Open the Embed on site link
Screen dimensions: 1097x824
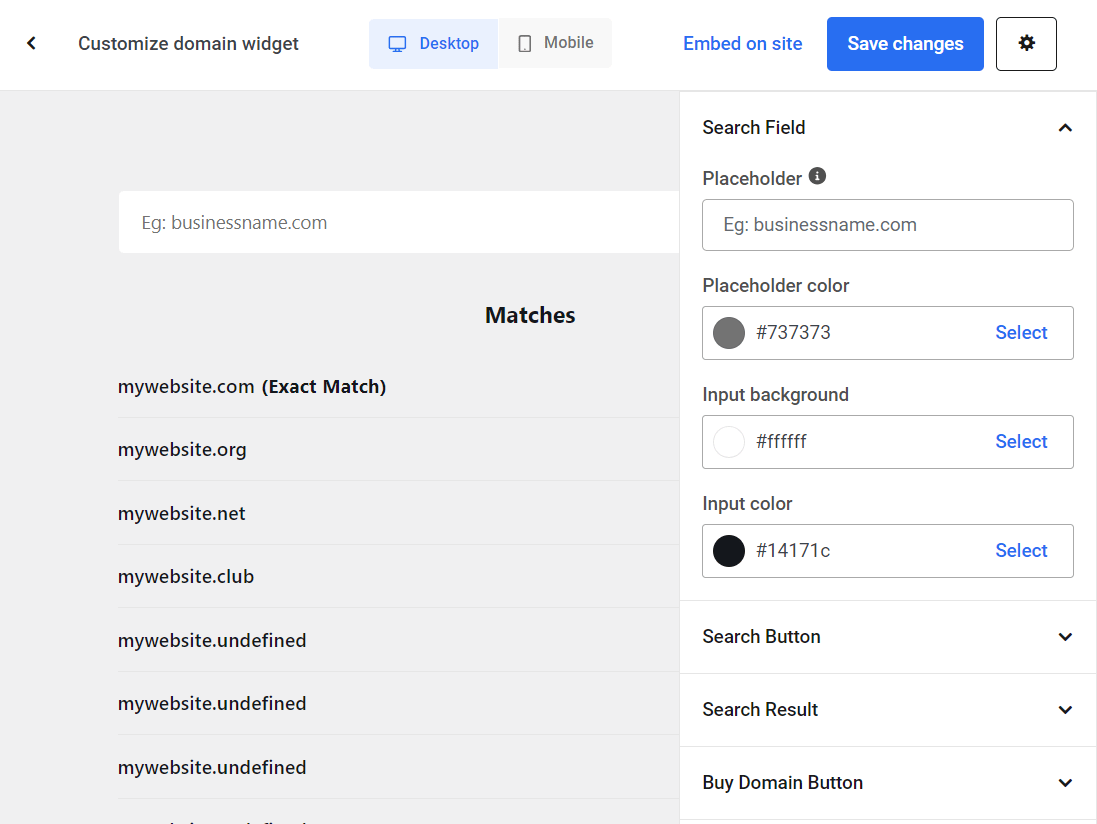point(742,43)
